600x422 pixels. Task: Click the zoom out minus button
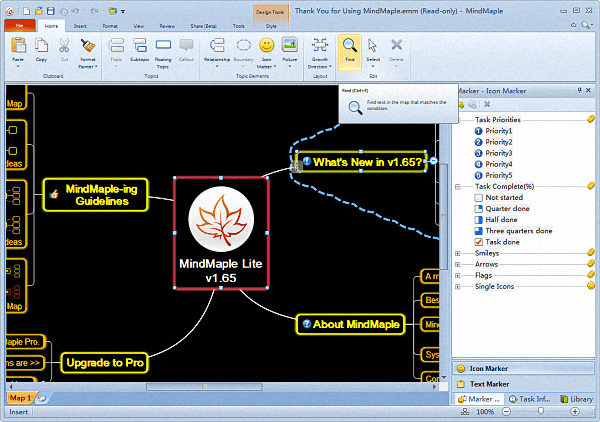506,412
